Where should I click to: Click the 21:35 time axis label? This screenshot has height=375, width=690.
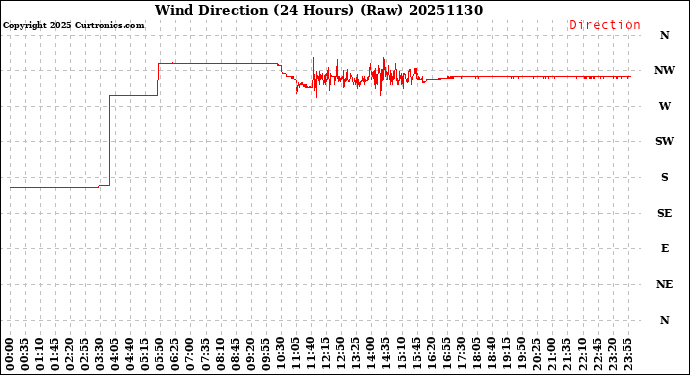[566, 354]
